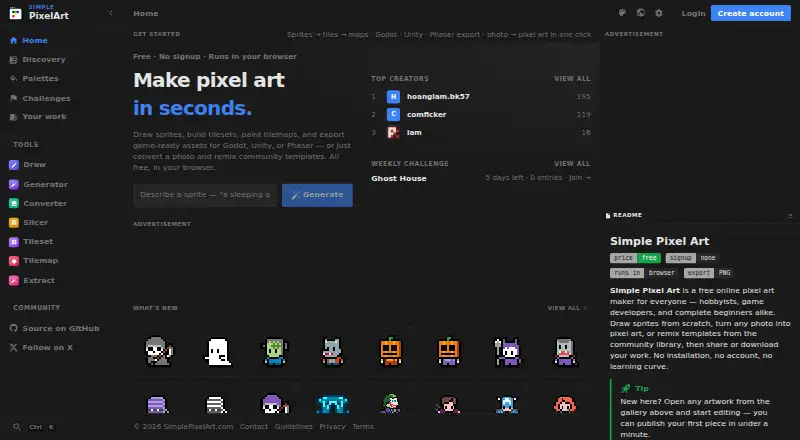
Task: View all Top Creators
Action: pos(572,79)
